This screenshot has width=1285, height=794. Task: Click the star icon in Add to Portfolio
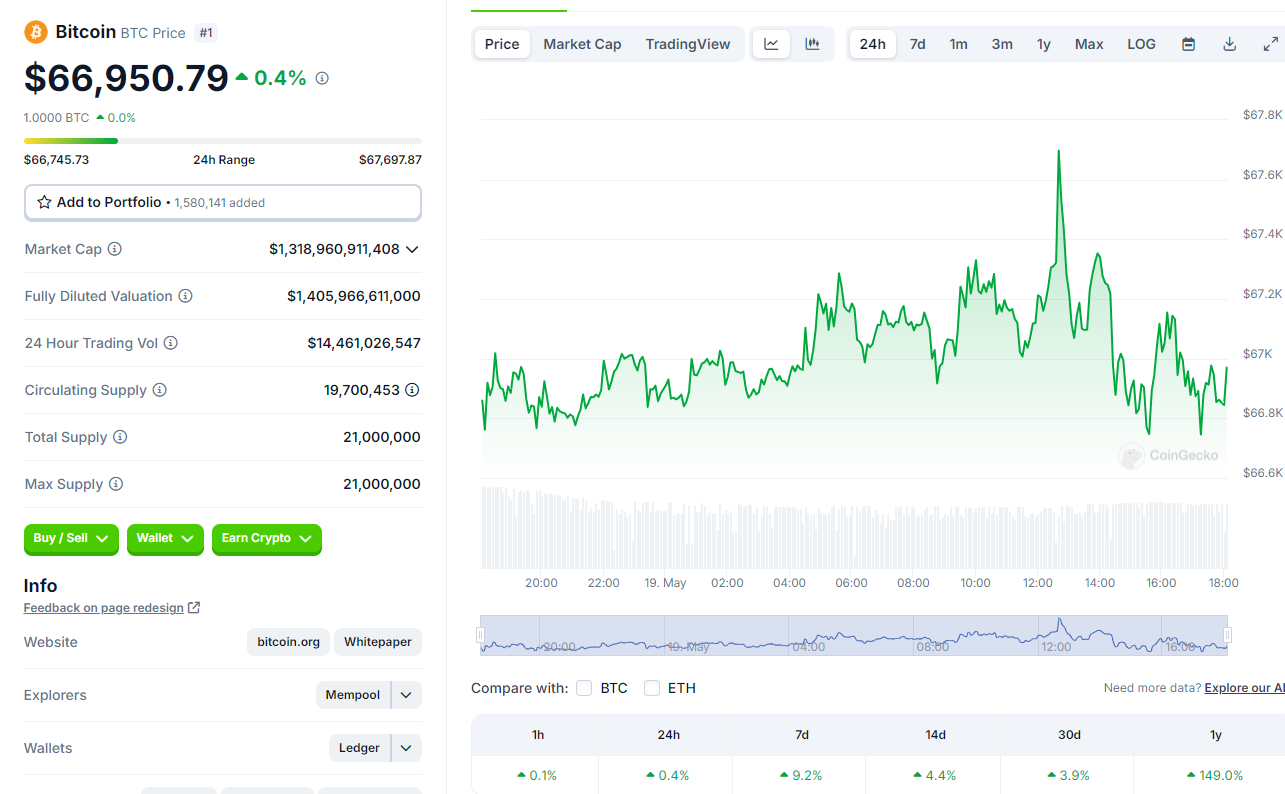(44, 202)
